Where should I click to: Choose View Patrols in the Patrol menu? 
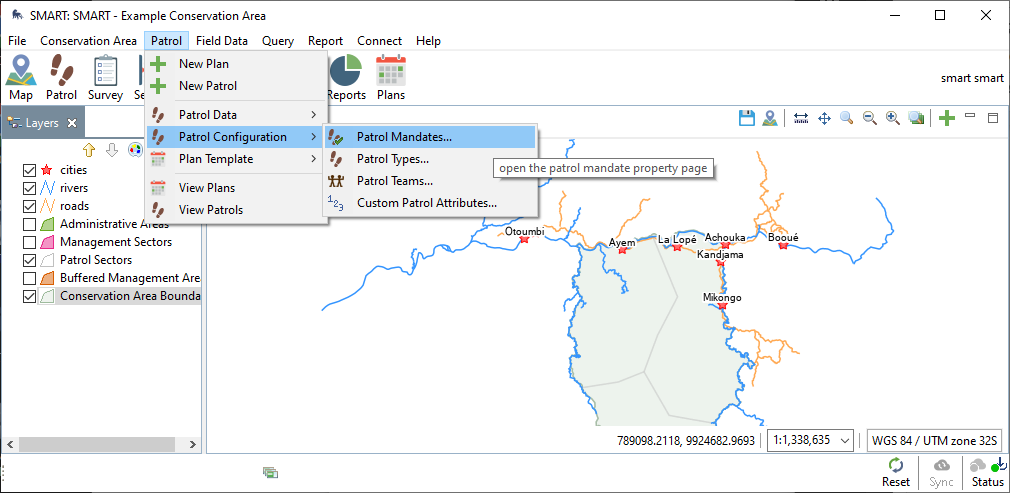click(x=210, y=210)
